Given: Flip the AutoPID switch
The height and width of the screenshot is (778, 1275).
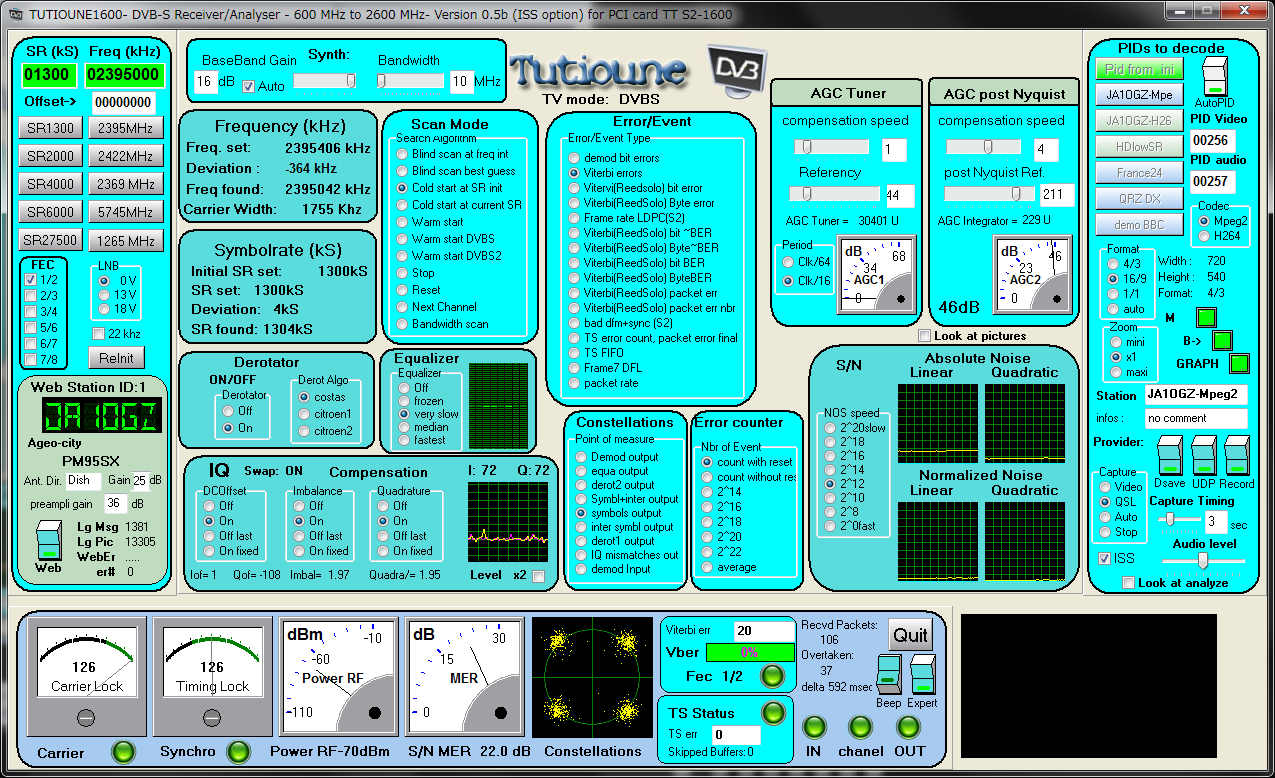Looking at the screenshot, I should pos(1214,76).
